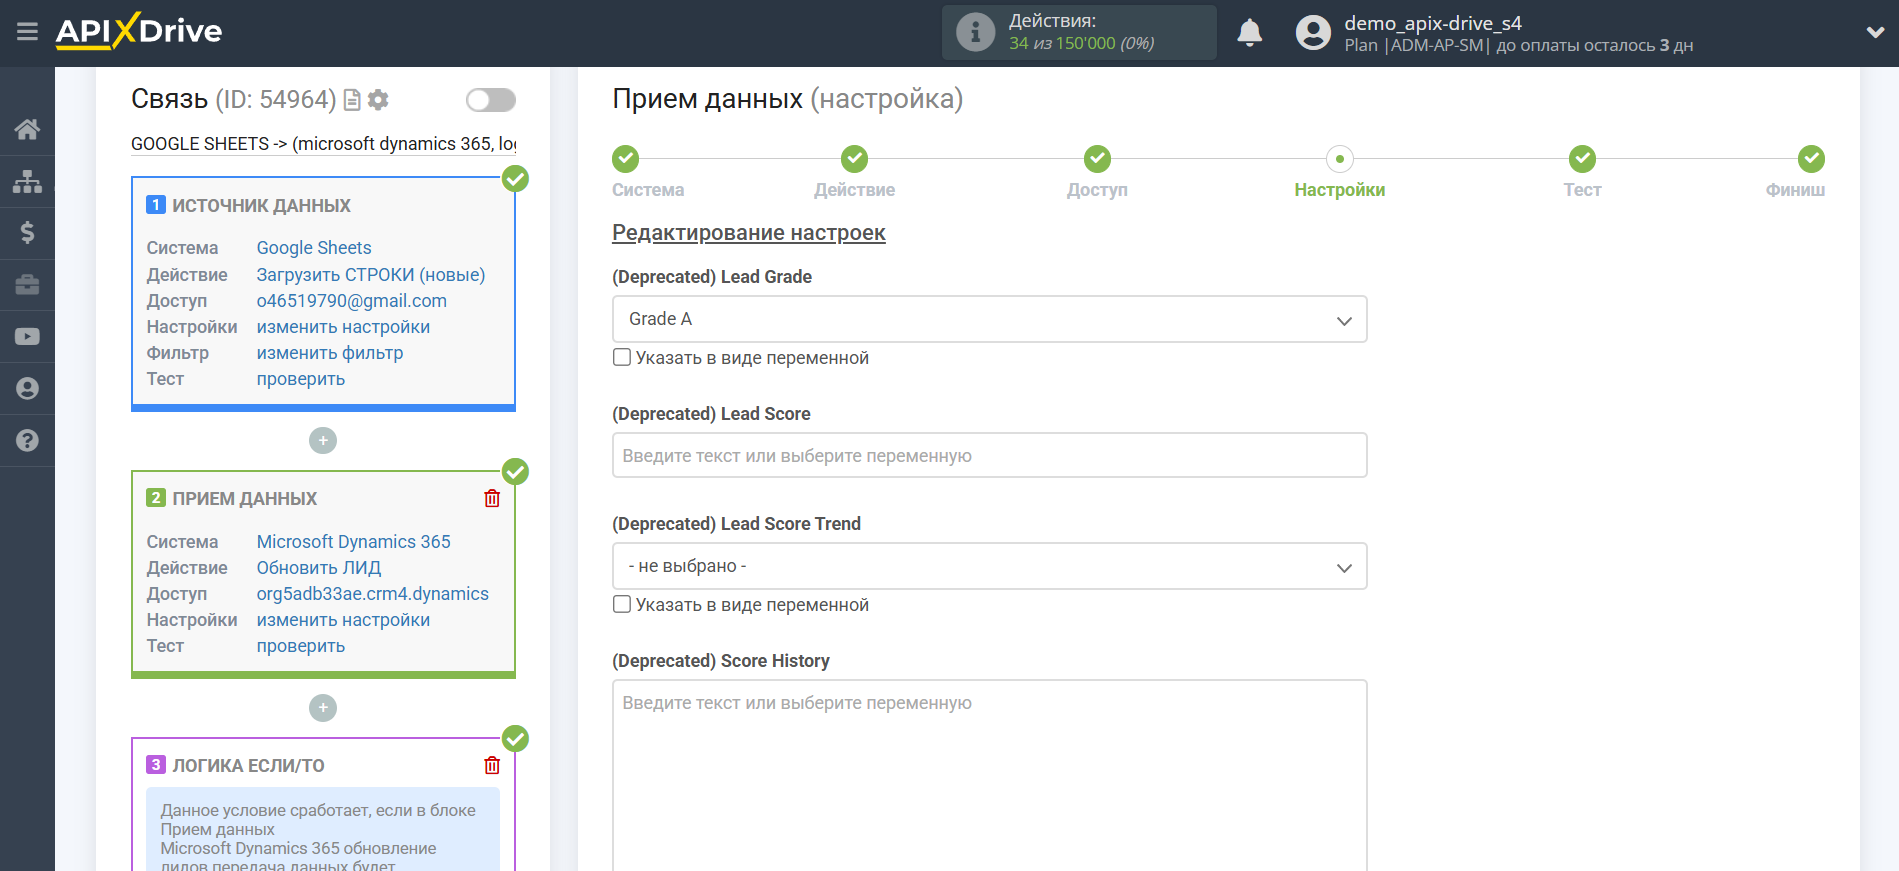Open the YouTube video sidebar icon

click(27, 337)
